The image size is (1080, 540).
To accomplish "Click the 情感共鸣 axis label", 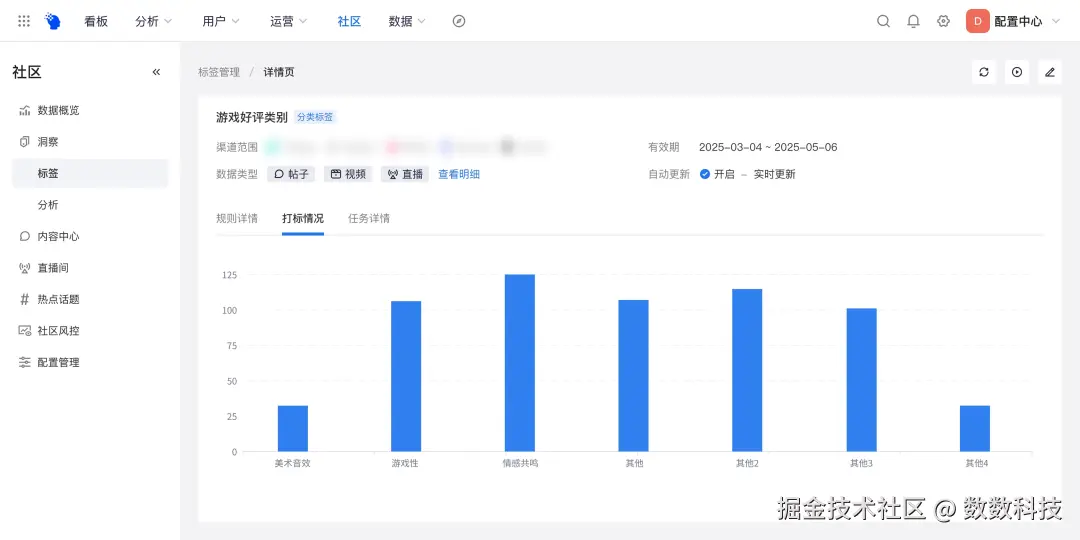I will tap(520, 464).
